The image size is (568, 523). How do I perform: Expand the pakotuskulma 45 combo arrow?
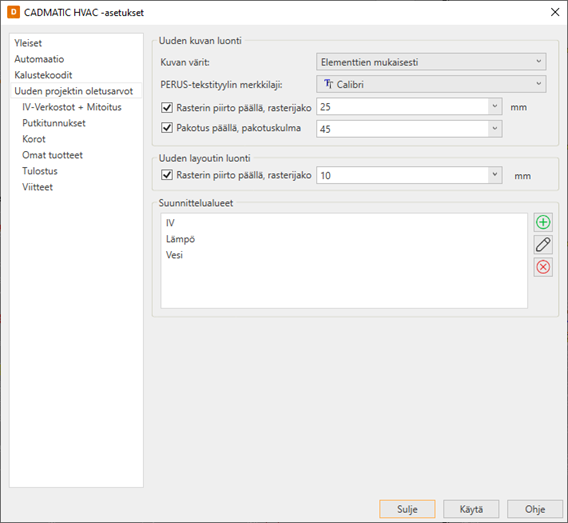coord(495,129)
